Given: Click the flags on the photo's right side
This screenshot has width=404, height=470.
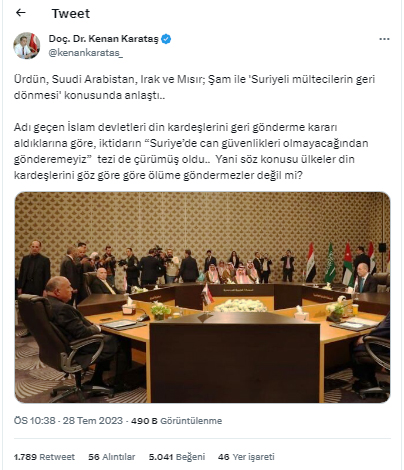Looking at the screenshot, I should 341,262.
